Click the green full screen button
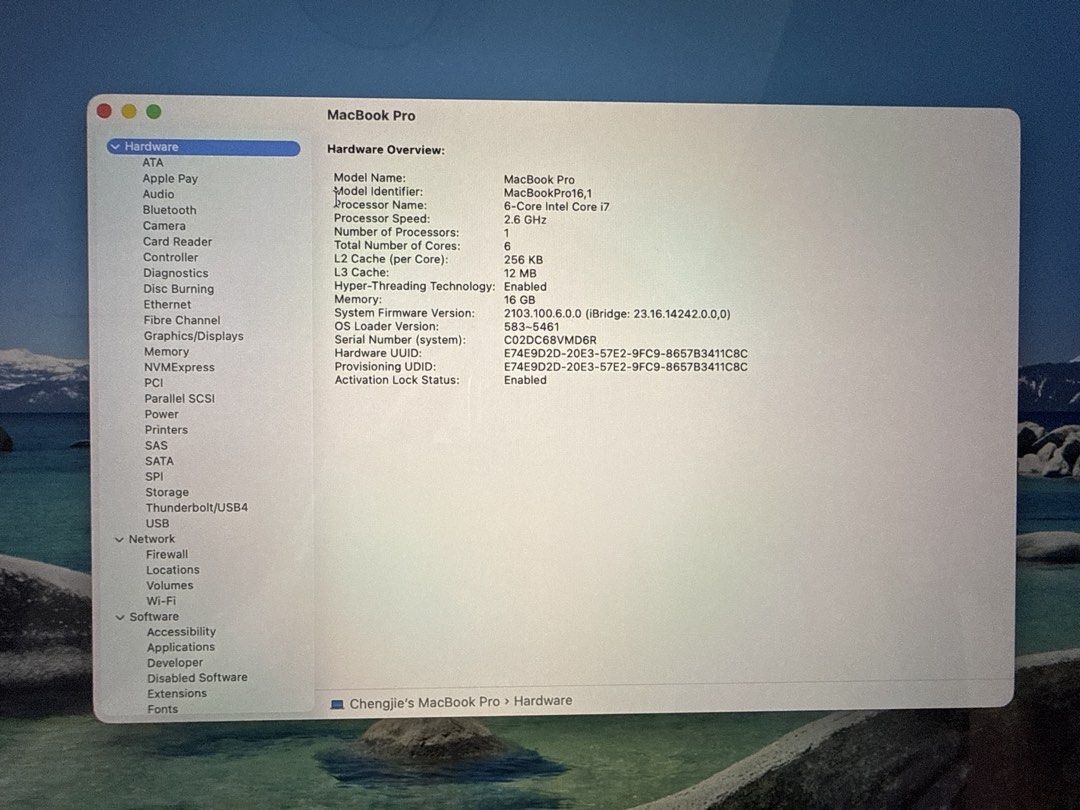This screenshot has width=1080, height=810. [x=154, y=112]
